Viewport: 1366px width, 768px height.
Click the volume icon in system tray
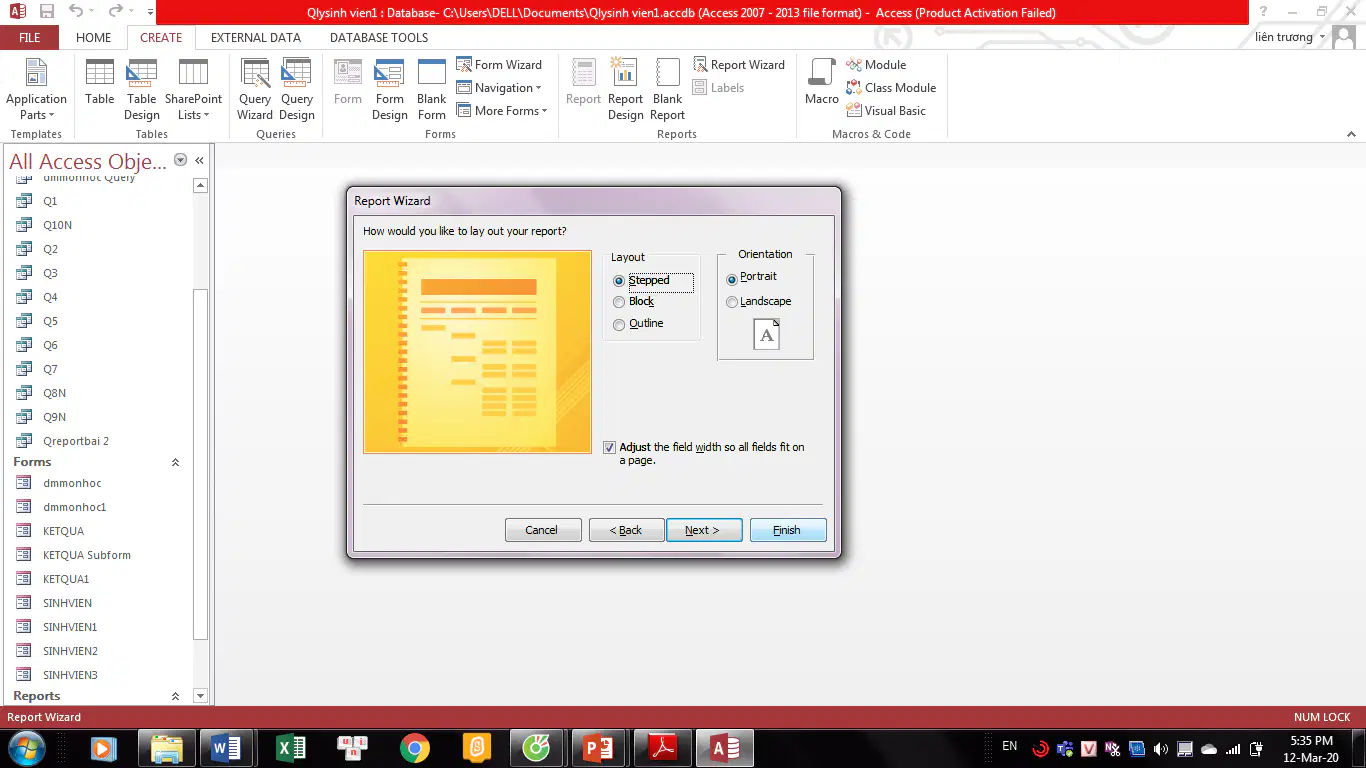1161,748
